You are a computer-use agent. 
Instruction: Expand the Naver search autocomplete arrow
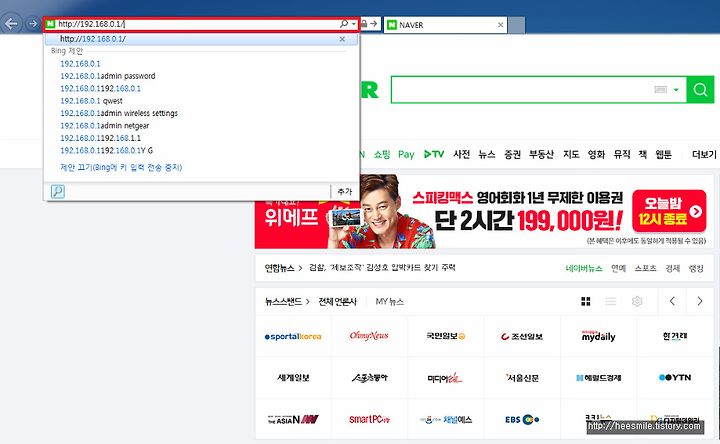coord(676,90)
